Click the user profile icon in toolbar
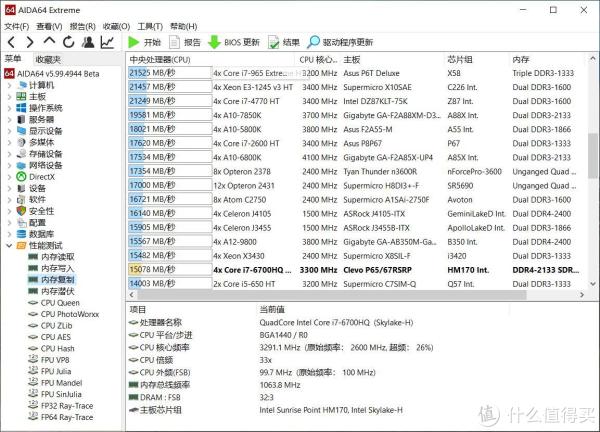 pyautogui.click(x=88, y=42)
